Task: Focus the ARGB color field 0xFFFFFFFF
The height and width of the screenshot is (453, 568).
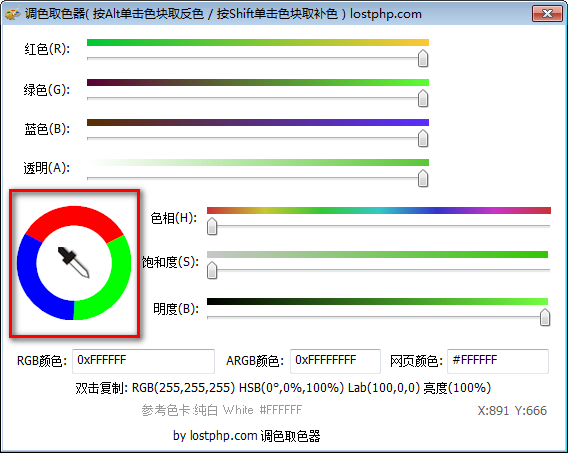Action: coord(335,361)
